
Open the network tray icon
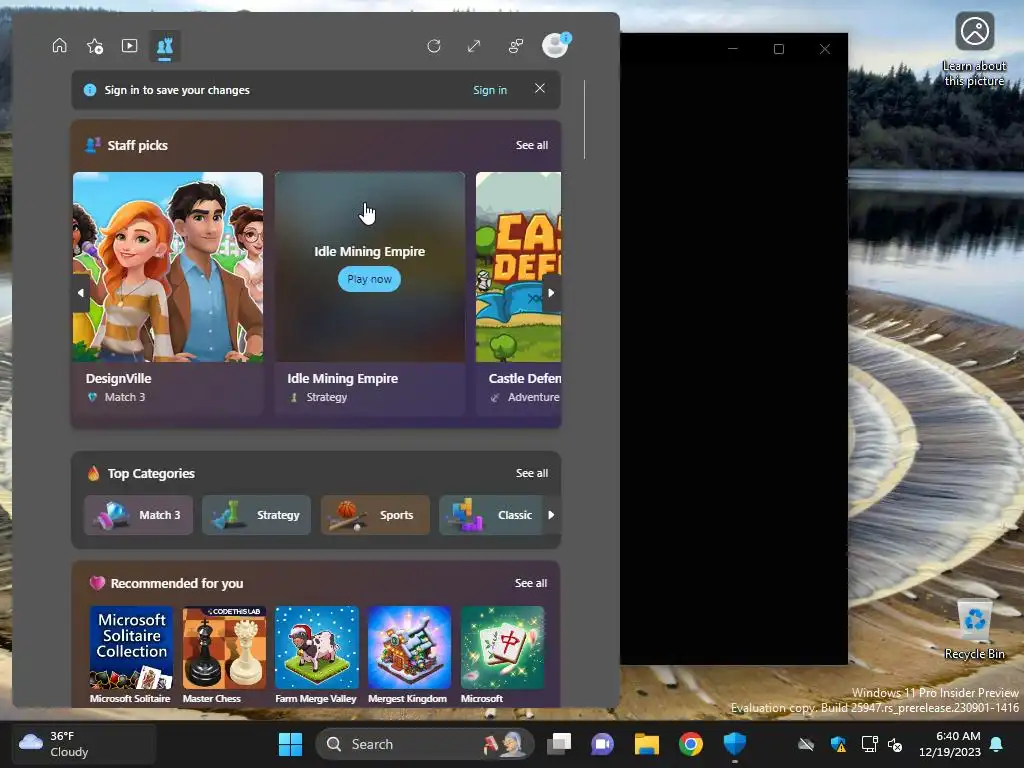pyautogui.click(x=869, y=744)
